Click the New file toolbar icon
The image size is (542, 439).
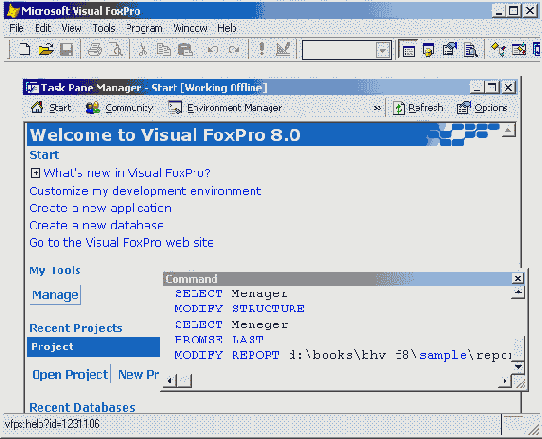coord(24,49)
